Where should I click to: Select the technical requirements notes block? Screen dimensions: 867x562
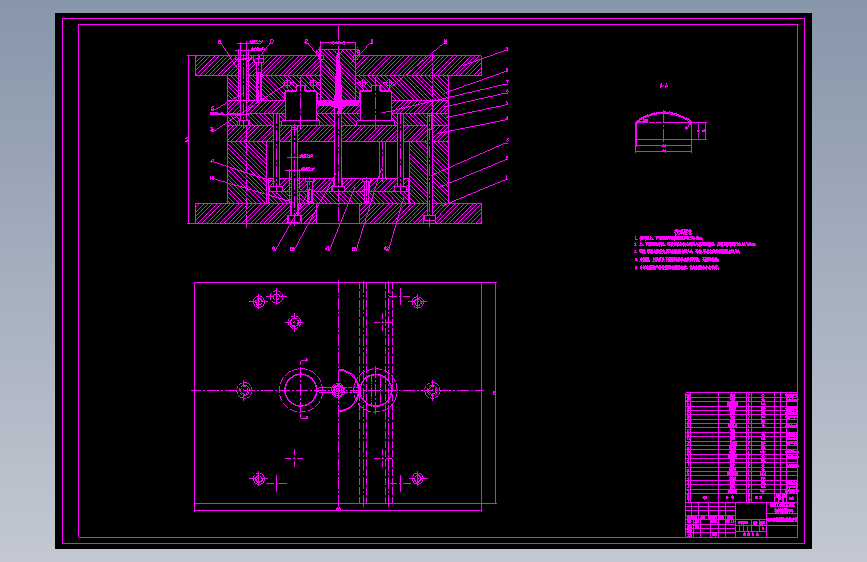click(694, 250)
